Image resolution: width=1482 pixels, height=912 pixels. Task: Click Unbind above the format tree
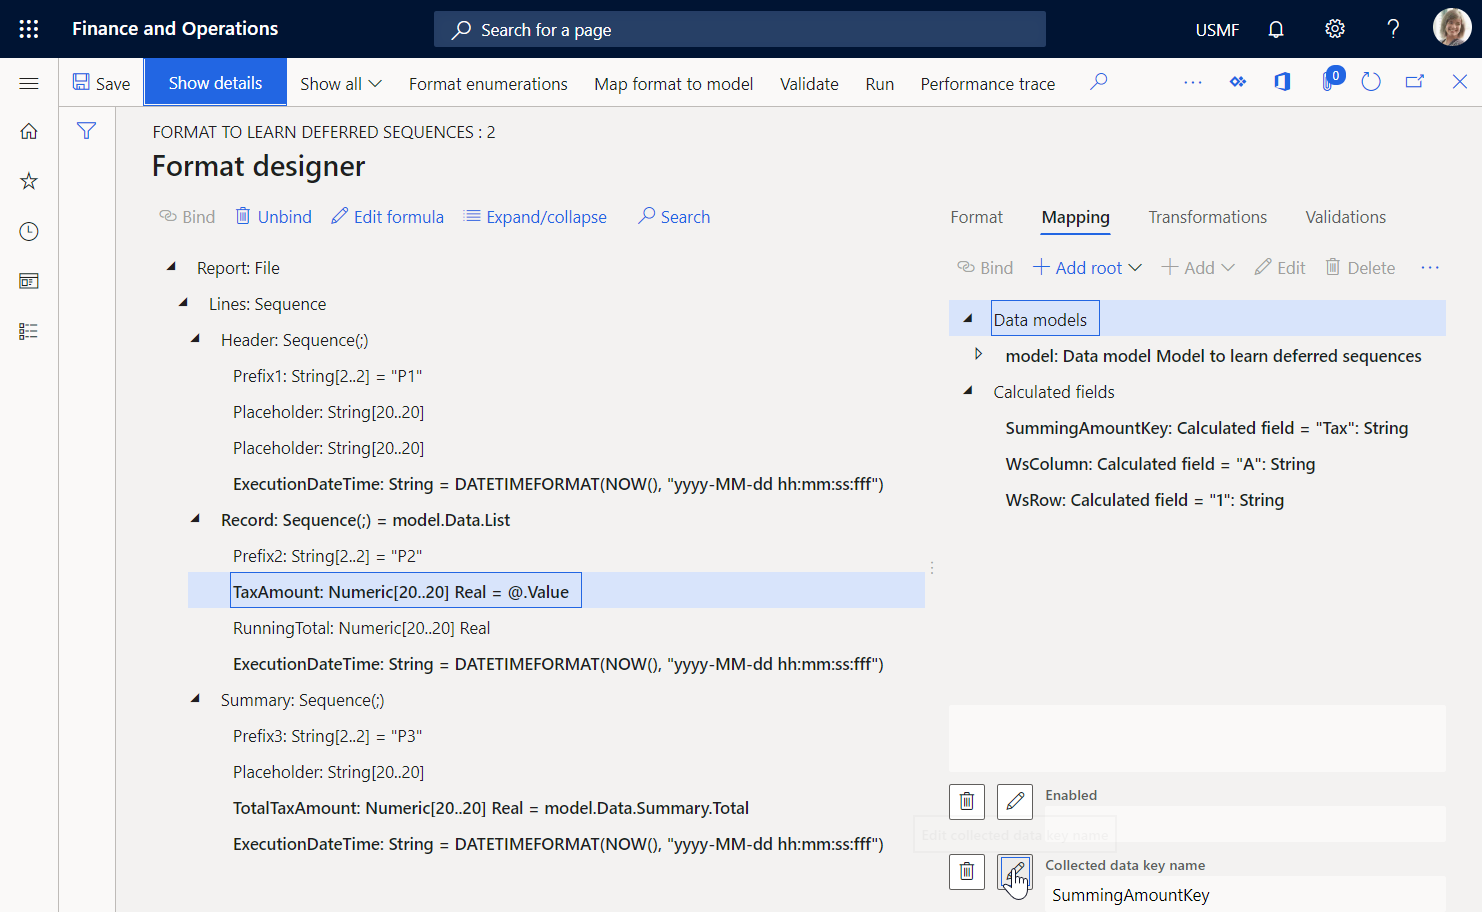coord(273,216)
